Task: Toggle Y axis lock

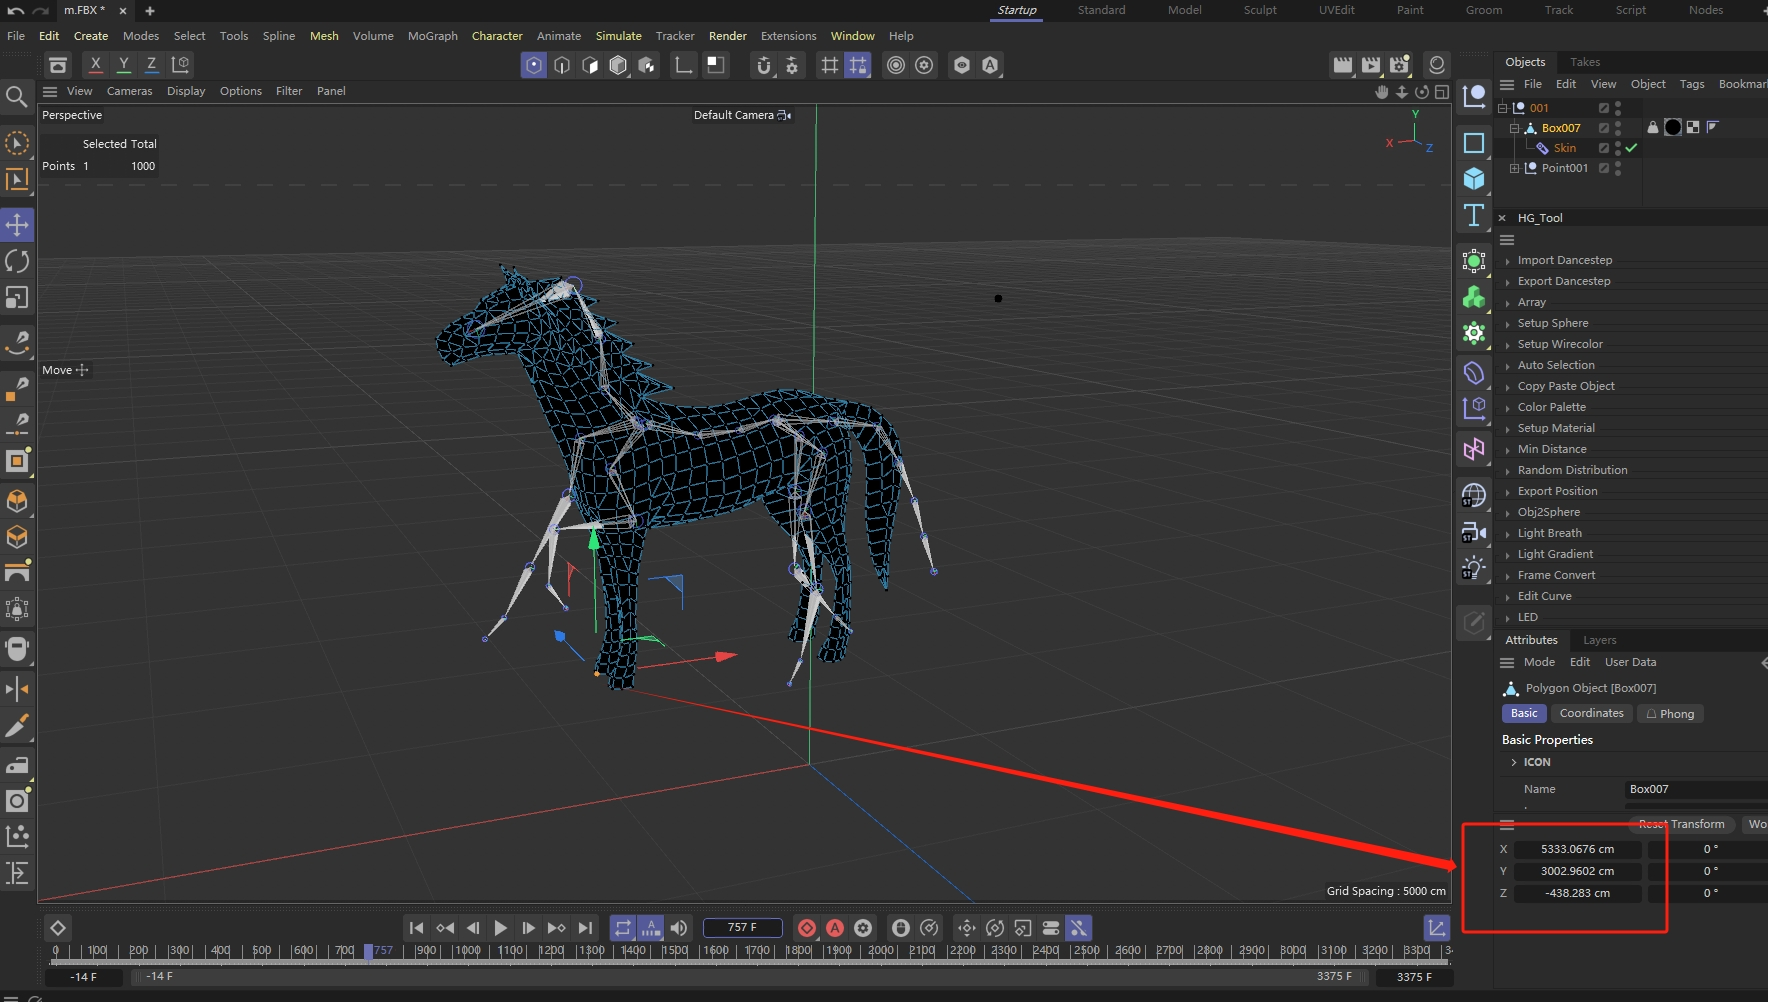Action: [124, 65]
